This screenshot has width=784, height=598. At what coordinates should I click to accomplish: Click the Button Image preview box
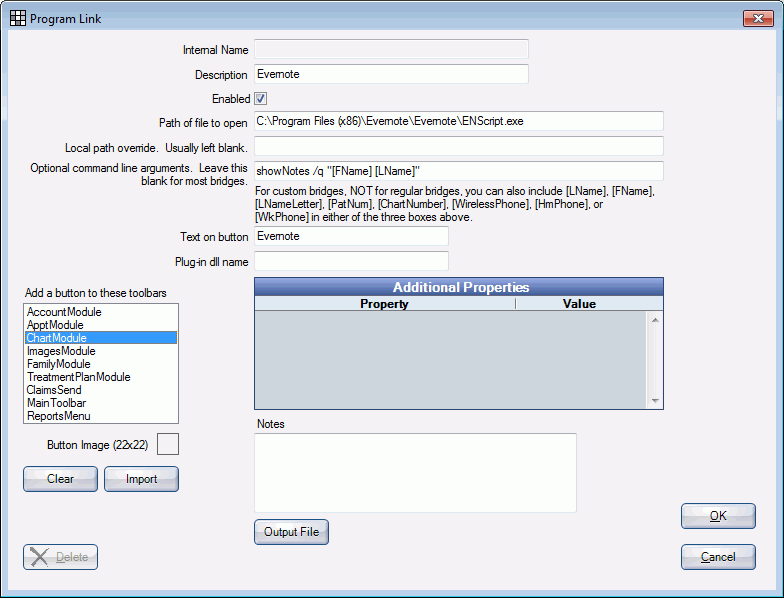168,444
